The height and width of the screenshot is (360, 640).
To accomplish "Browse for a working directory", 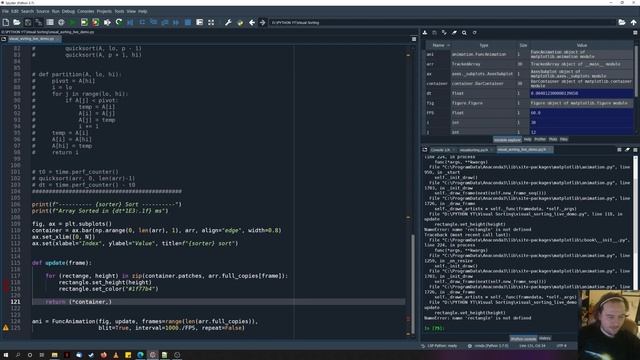I will 622,22.
